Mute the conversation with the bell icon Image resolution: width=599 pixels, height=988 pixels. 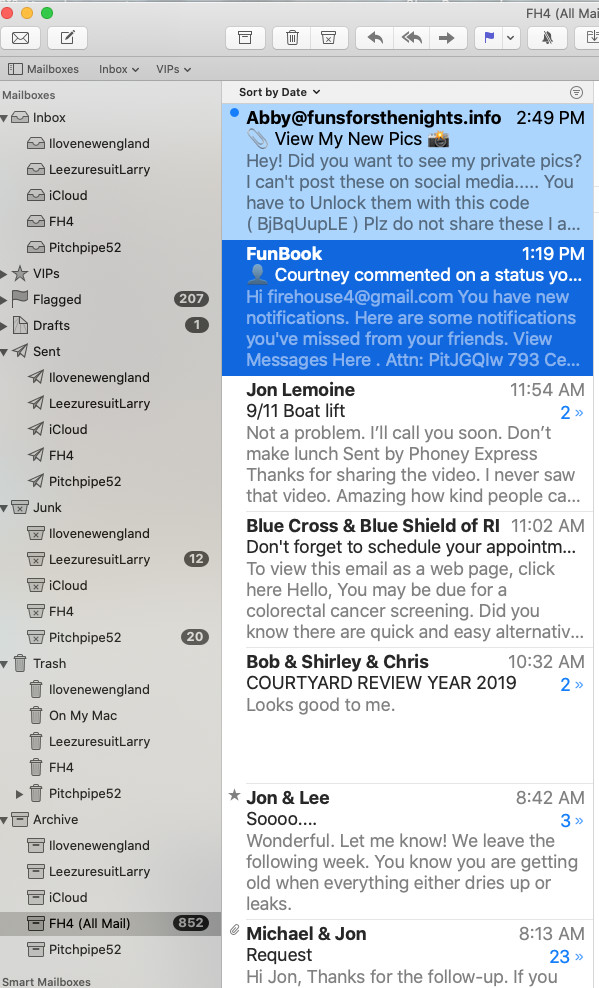click(x=547, y=38)
